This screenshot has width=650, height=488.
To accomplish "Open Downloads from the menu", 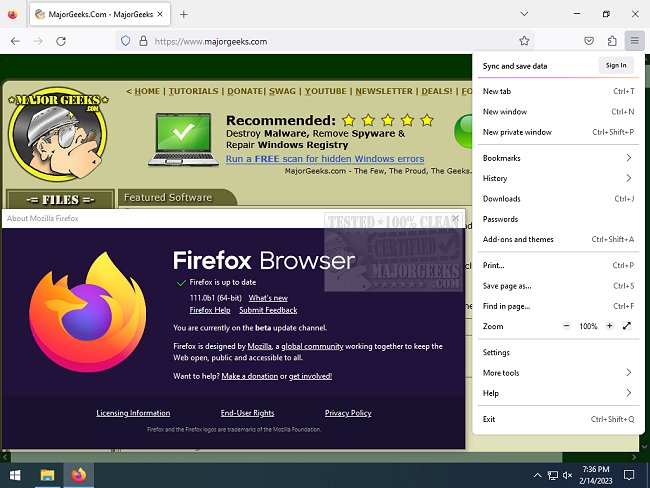I will tap(558, 199).
